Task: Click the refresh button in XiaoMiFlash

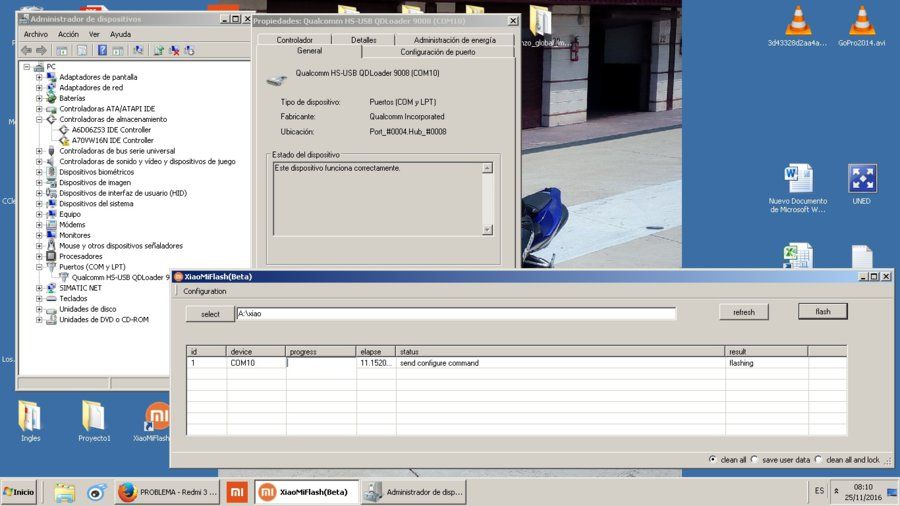Action: pos(744,312)
